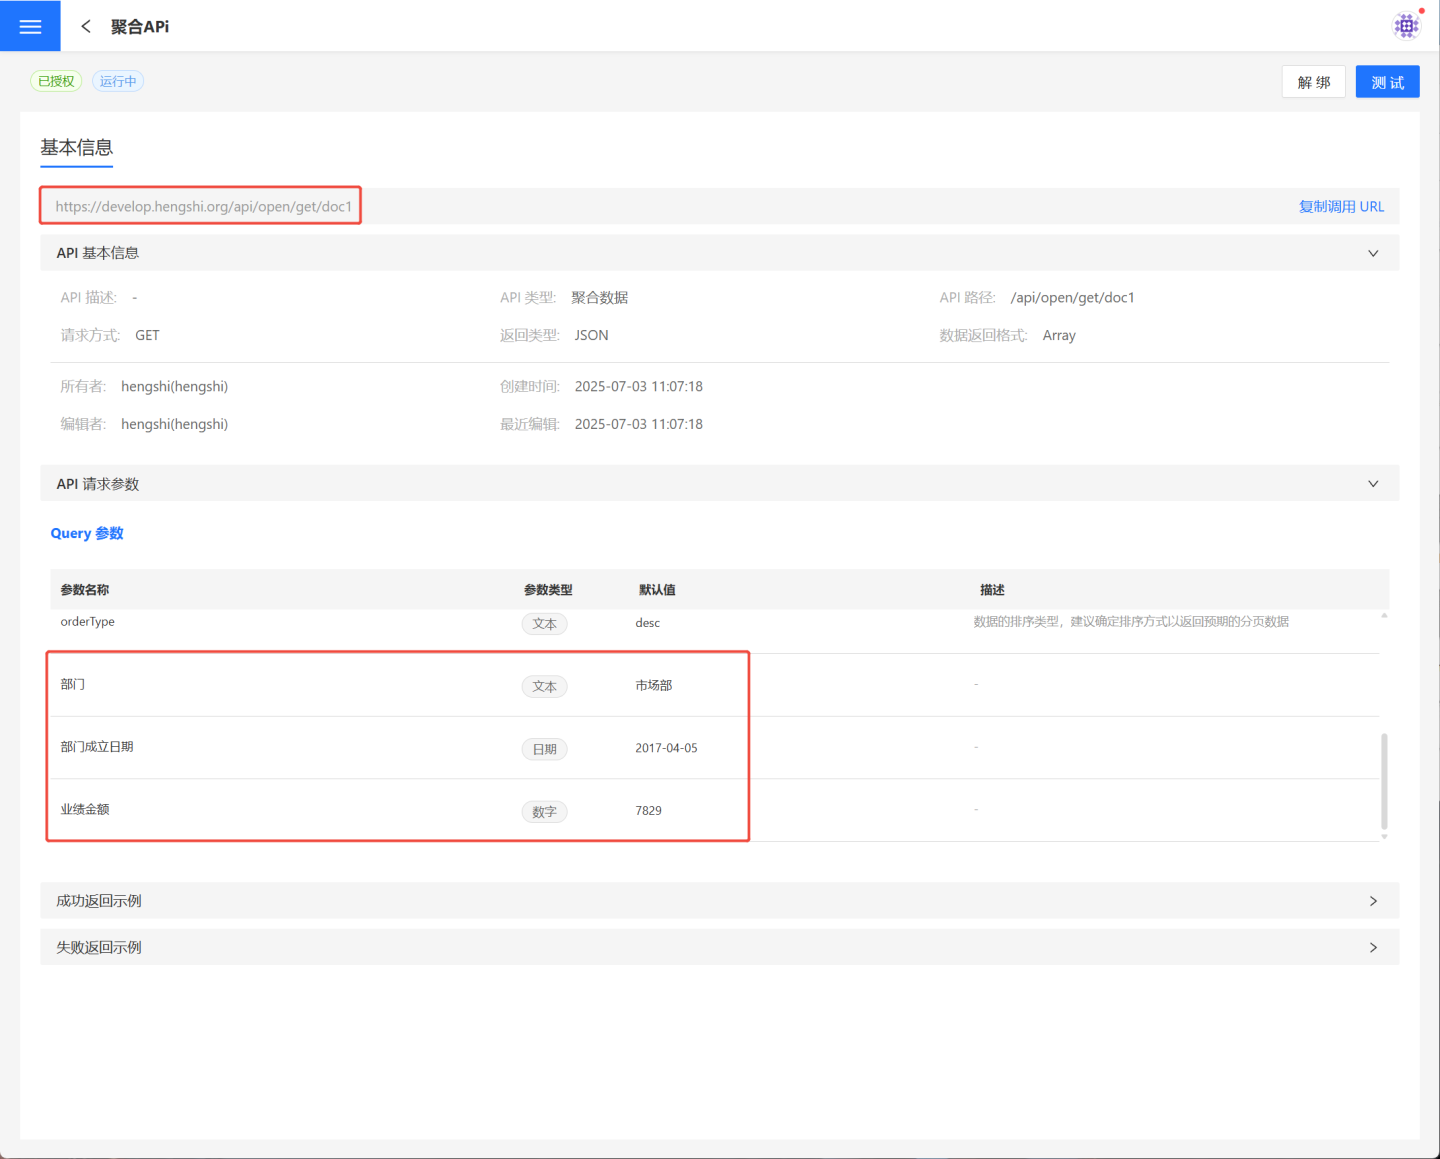This screenshot has height=1159, width=1440.
Task: Click the parameter table scrollbar
Action: coord(1384,780)
